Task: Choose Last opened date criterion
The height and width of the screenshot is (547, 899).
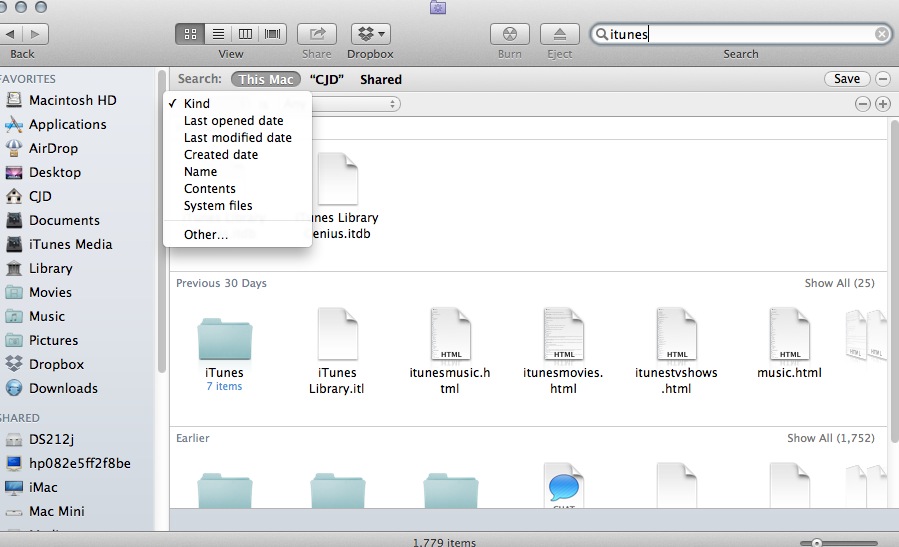Action: tap(237, 120)
